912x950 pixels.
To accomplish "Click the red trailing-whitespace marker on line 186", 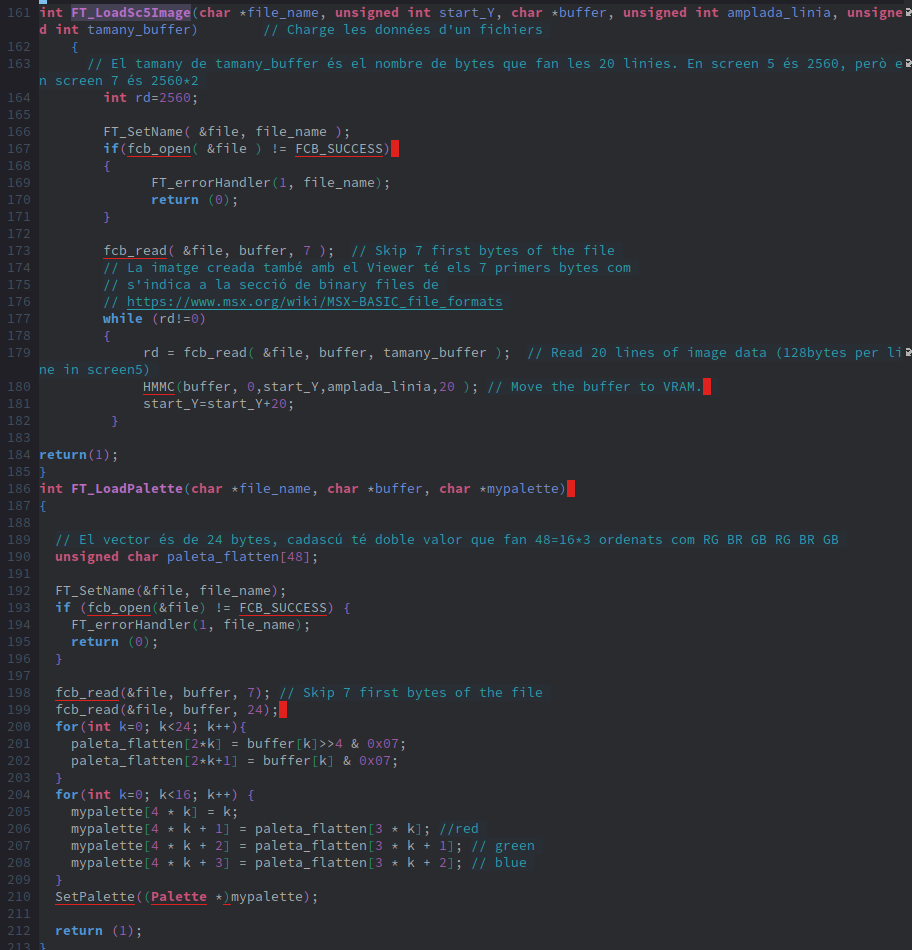I will point(571,489).
